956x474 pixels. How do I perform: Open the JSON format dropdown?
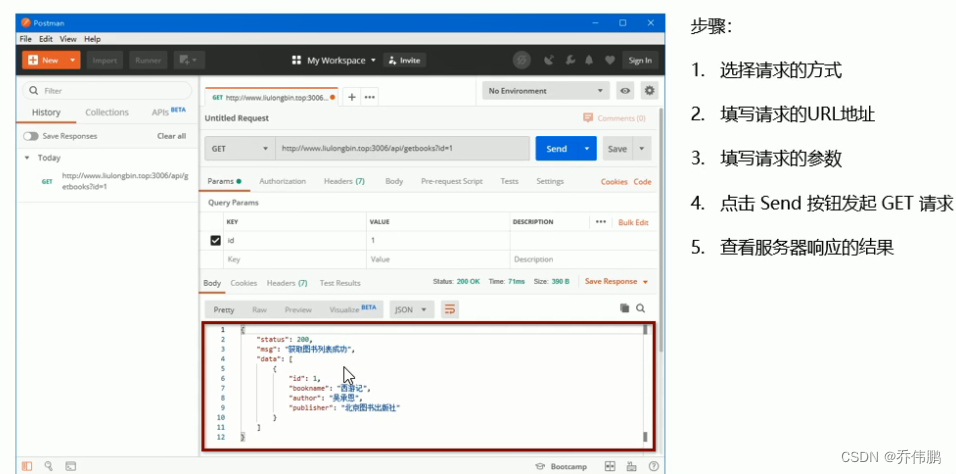[x=412, y=310]
